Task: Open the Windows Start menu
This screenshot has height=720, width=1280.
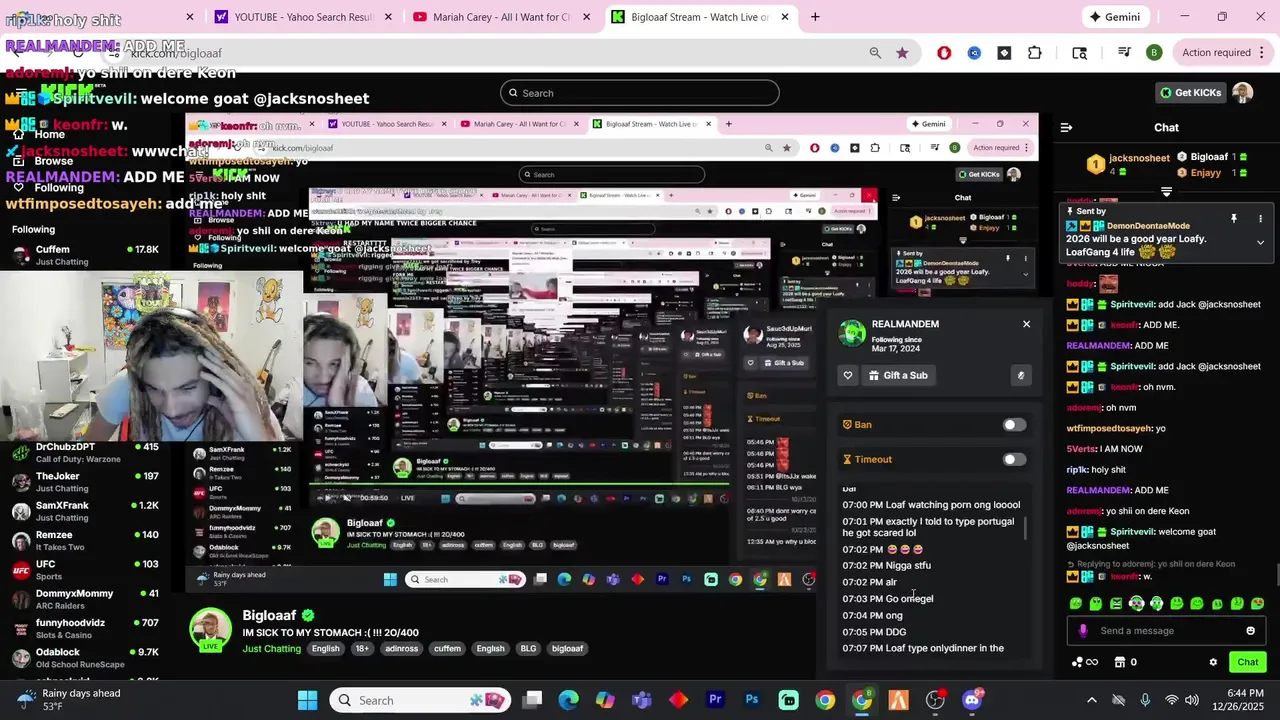Action: coord(307,700)
